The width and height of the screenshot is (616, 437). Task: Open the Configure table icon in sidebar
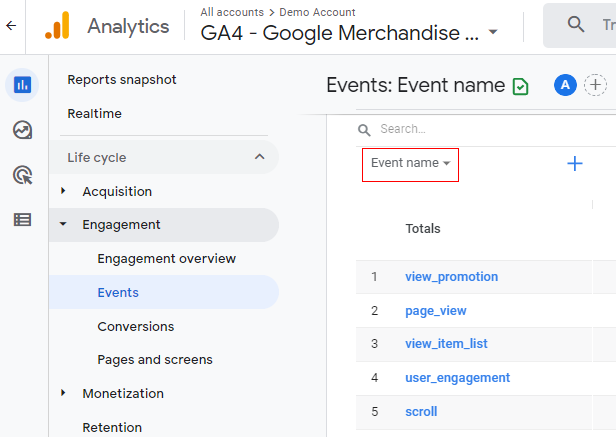tap(22, 220)
